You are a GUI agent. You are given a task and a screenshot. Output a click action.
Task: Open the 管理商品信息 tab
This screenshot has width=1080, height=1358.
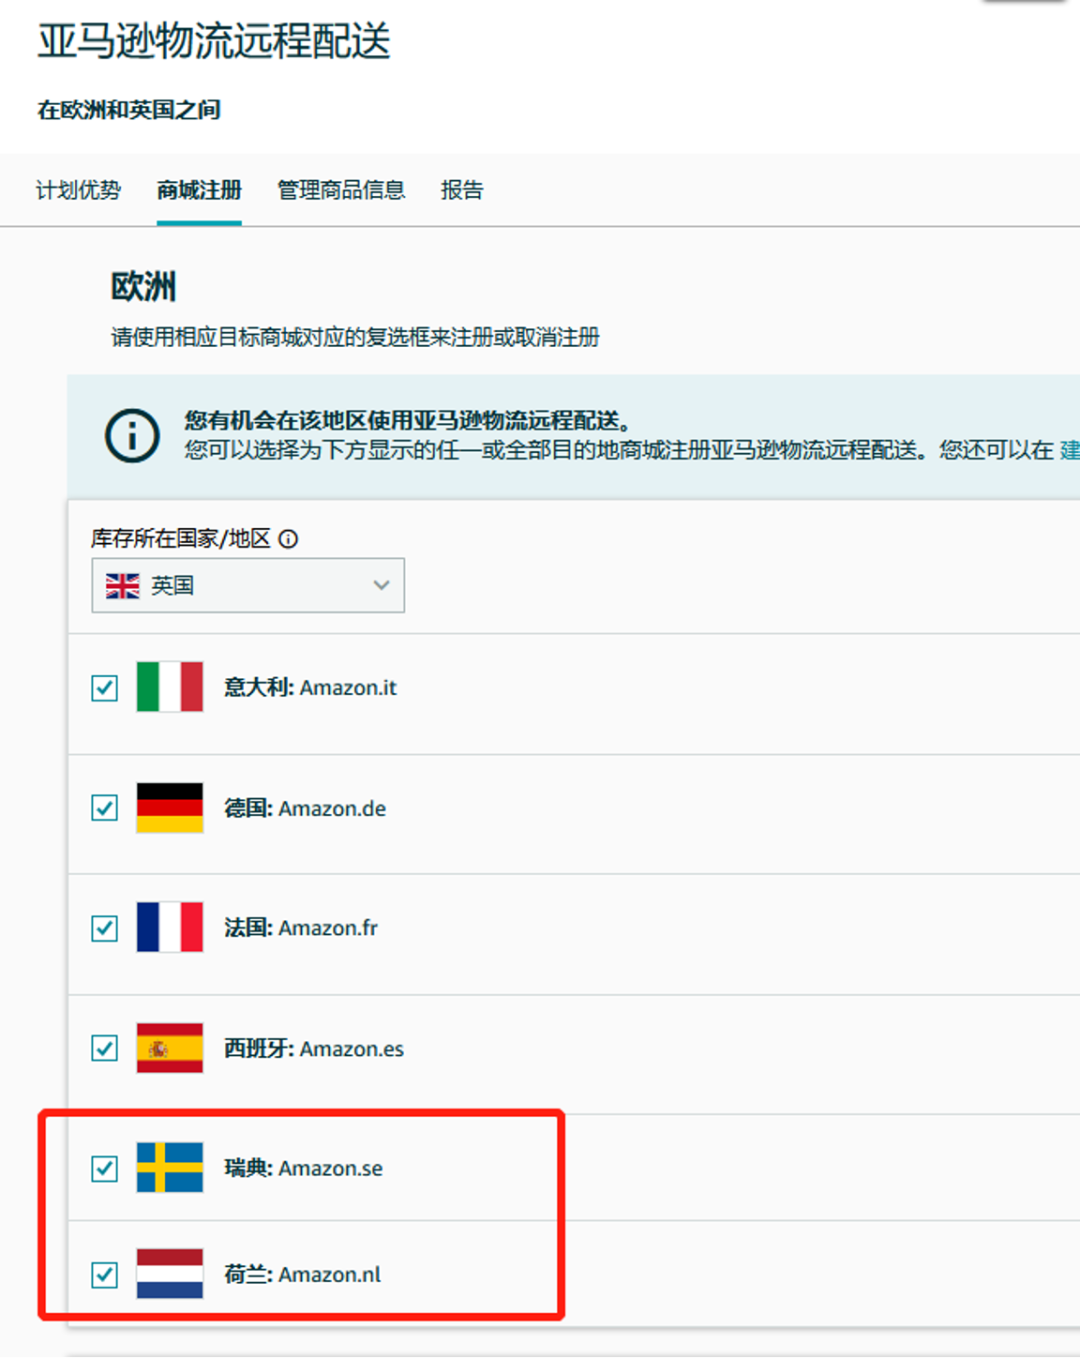(x=341, y=190)
